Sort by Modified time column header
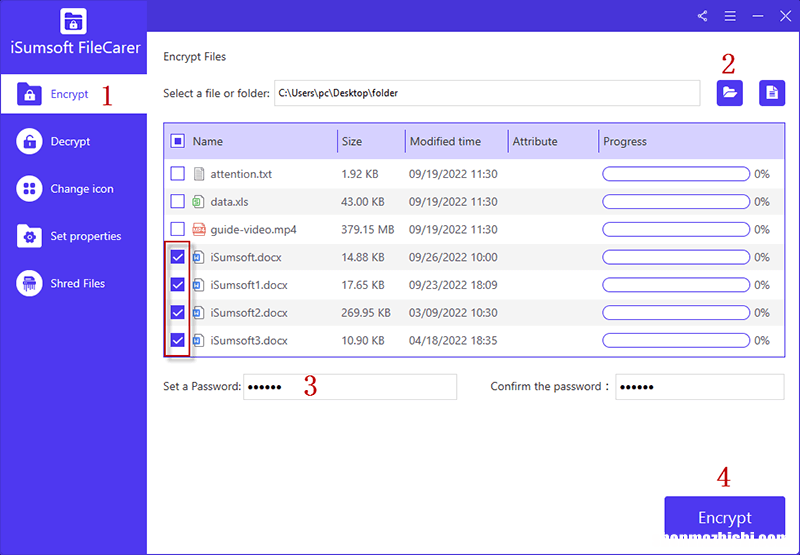 coord(445,142)
